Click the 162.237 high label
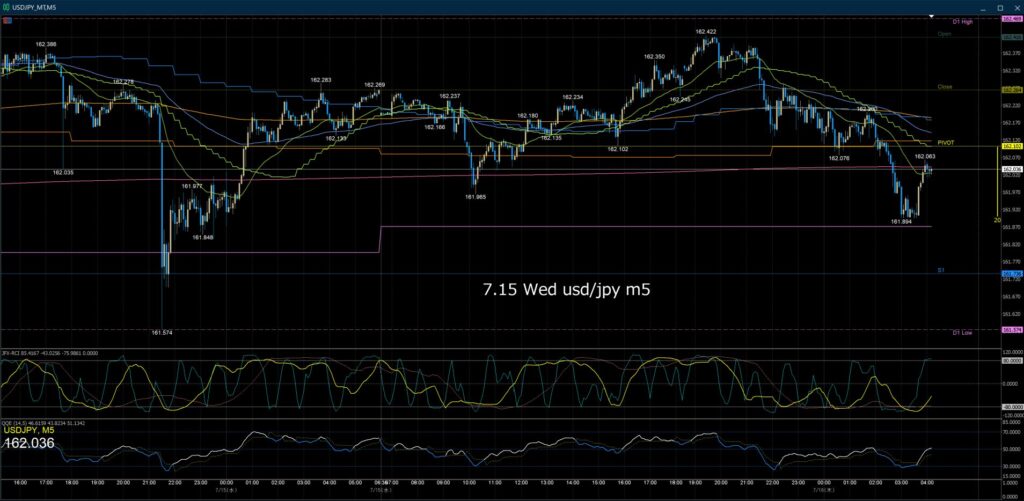Image resolution: width=1024 pixels, height=501 pixels. pos(450,96)
